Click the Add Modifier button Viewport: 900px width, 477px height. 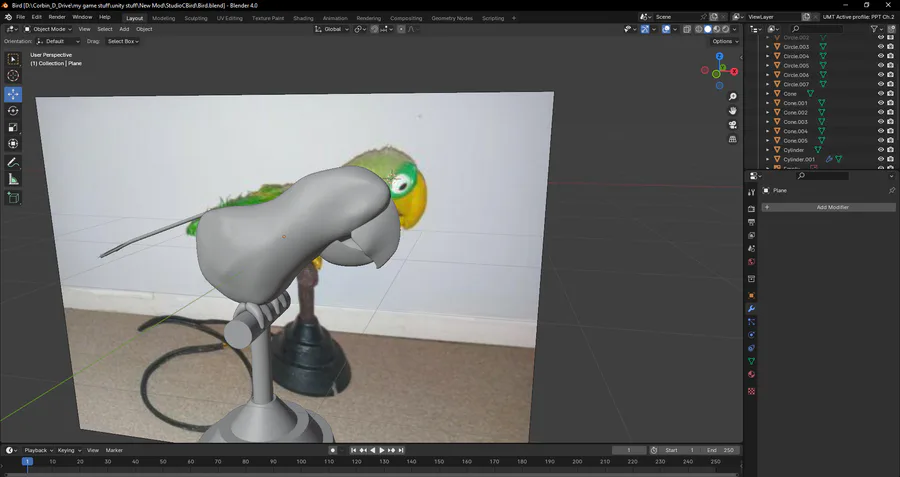point(828,207)
